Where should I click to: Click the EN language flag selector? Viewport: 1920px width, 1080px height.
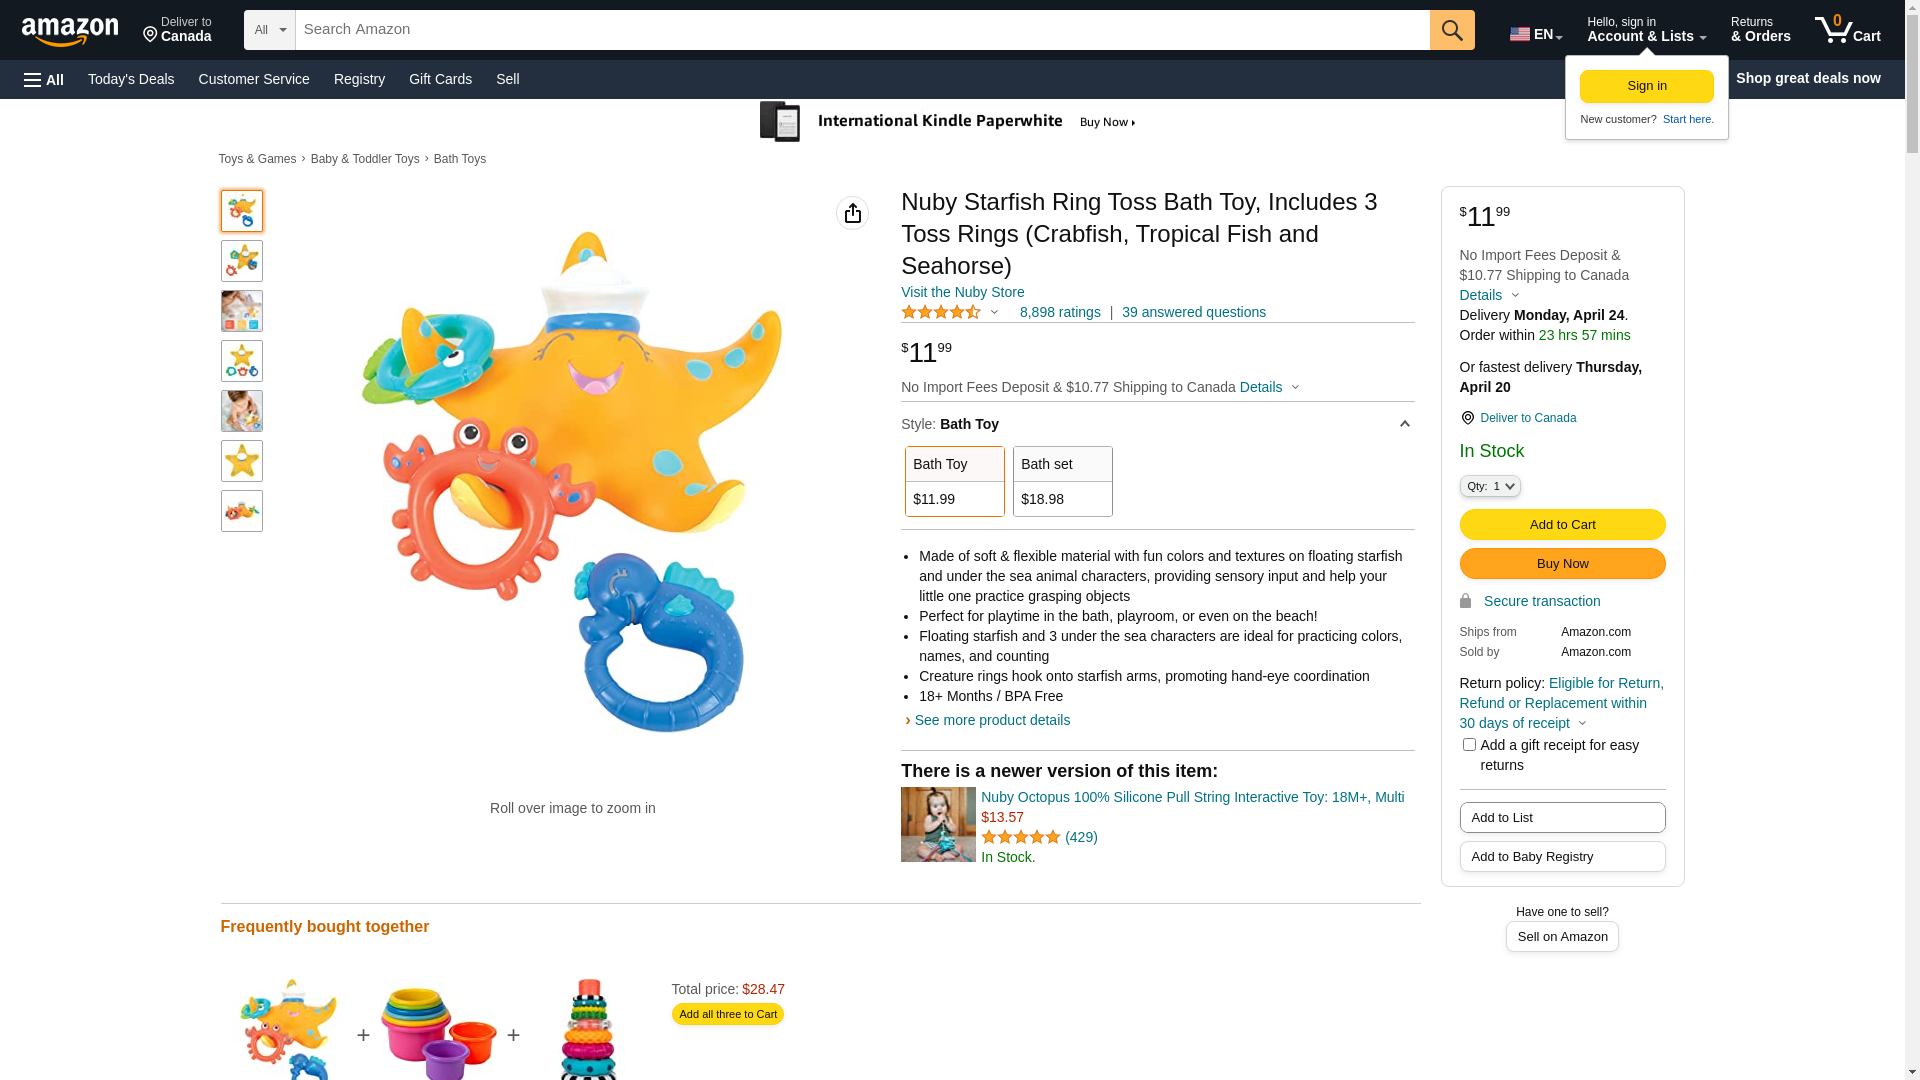(x=1535, y=34)
